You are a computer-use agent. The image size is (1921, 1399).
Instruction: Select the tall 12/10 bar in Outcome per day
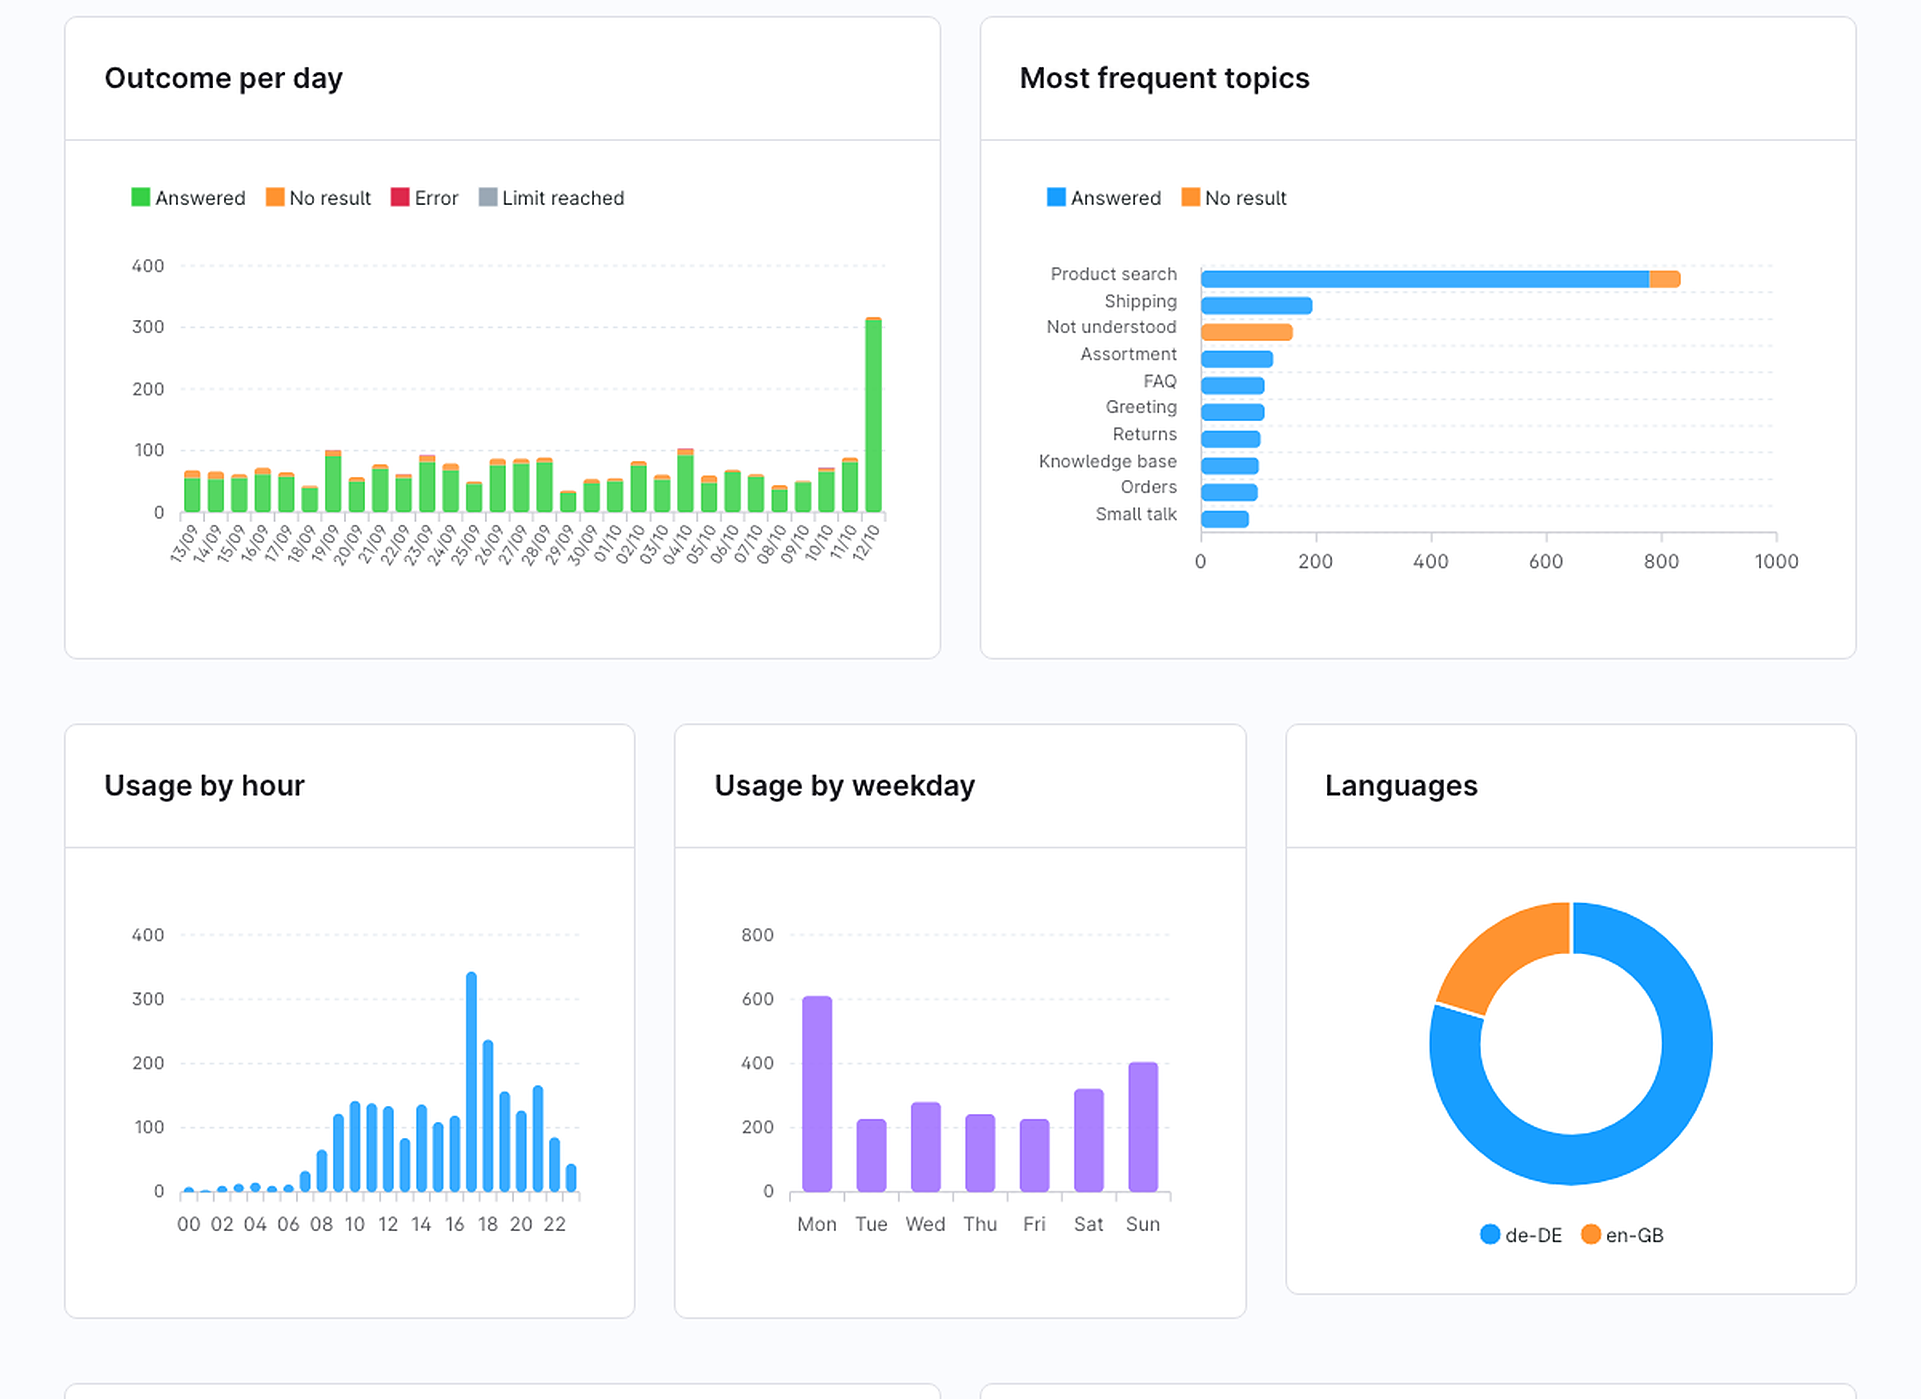(x=873, y=415)
